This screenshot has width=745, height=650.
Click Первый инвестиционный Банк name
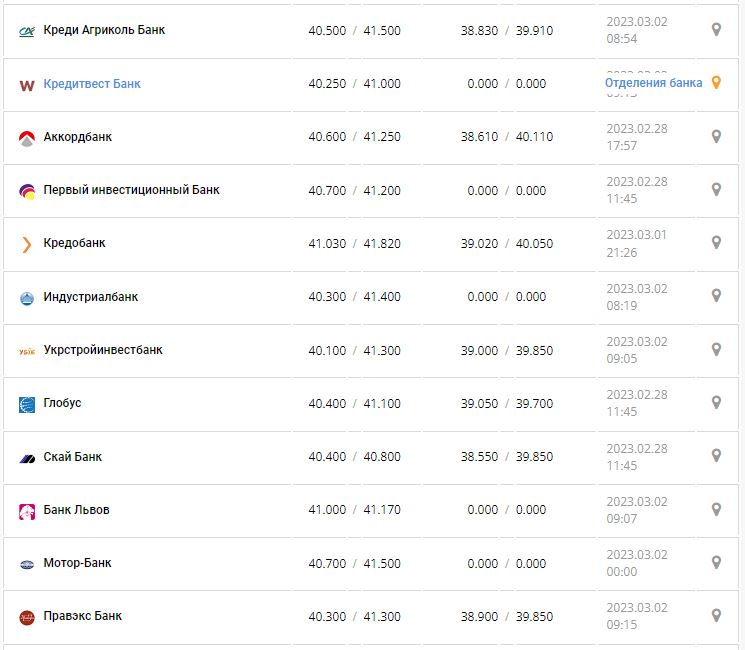(x=131, y=190)
